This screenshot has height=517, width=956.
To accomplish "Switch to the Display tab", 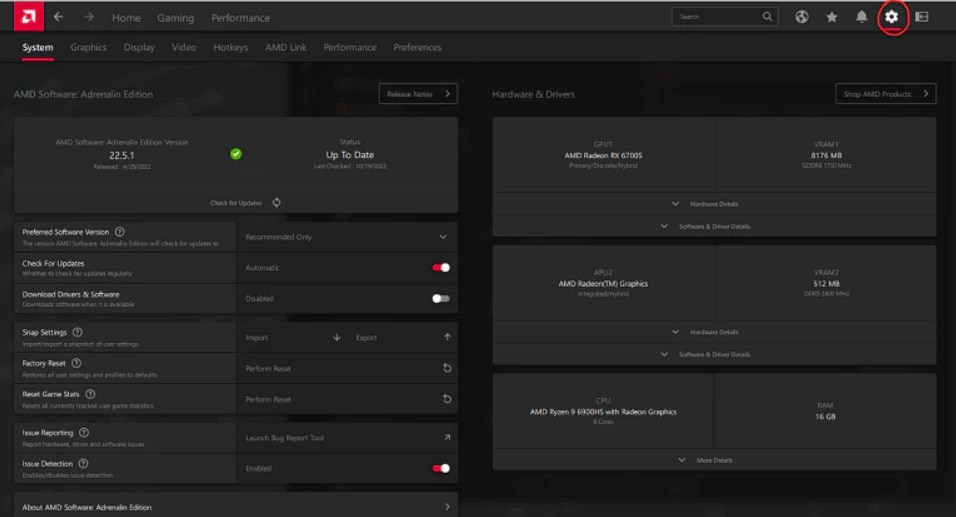I will [139, 48].
